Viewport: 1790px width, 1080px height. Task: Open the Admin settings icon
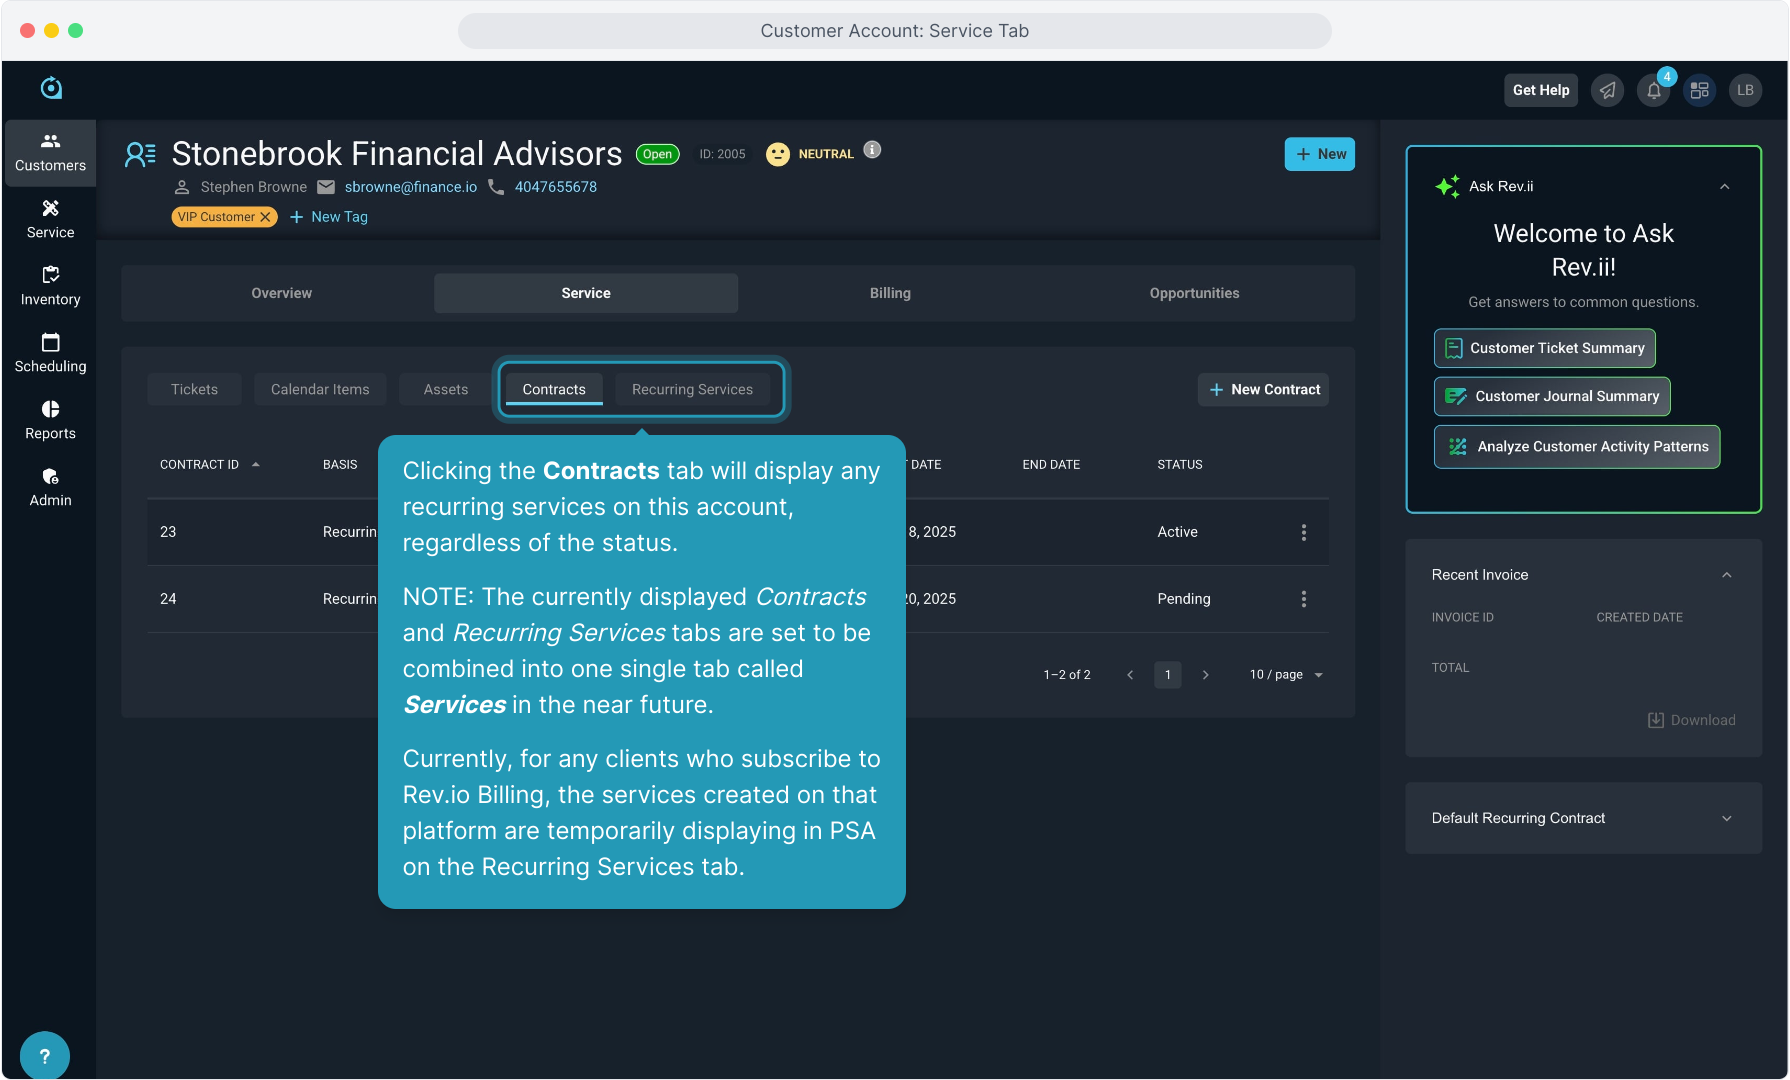[x=50, y=477]
